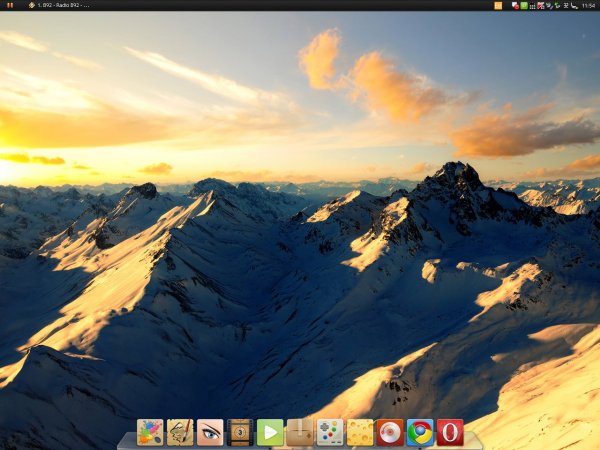The width and height of the screenshot is (600, 450).
Task: Click the orange square panel icon
Action: coord(498,5)
